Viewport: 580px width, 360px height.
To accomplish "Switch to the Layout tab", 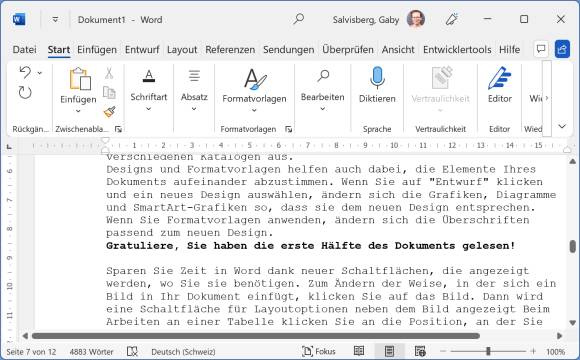I will click(x=182, y=50).
